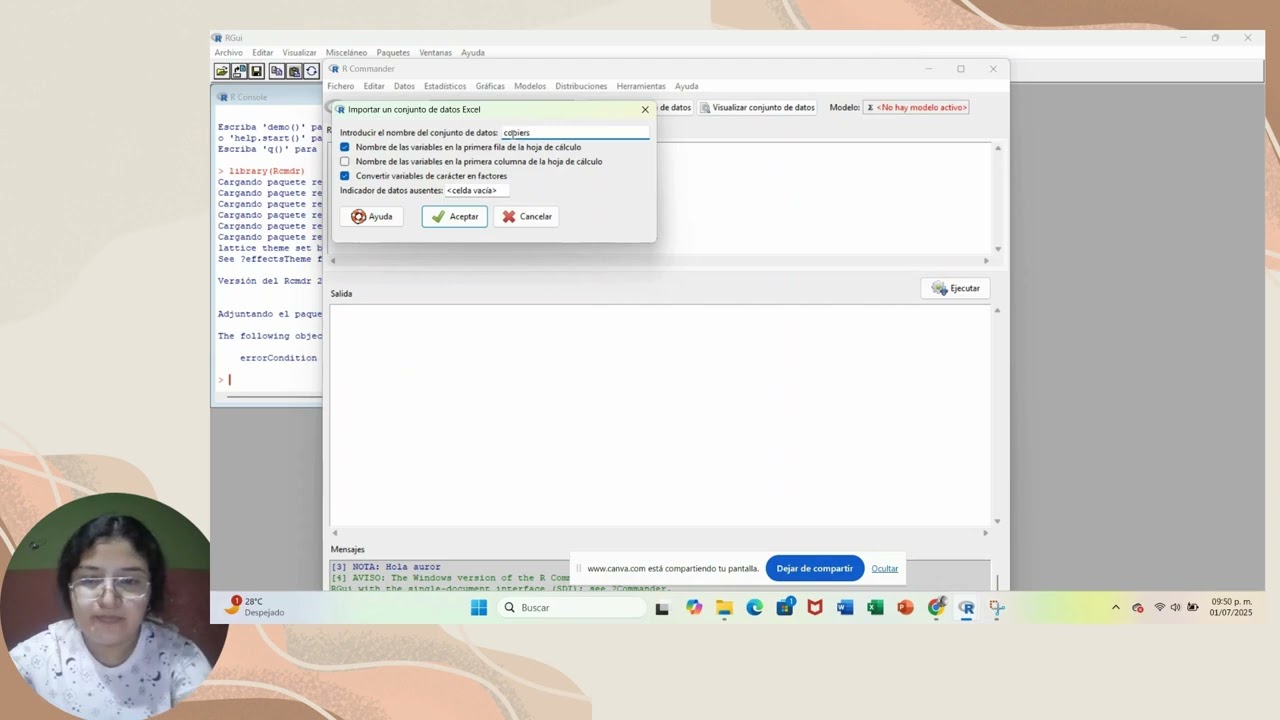Open Copilot icon on taskbar
This screenshot has width=1280, height=720.
pos(694,607)
